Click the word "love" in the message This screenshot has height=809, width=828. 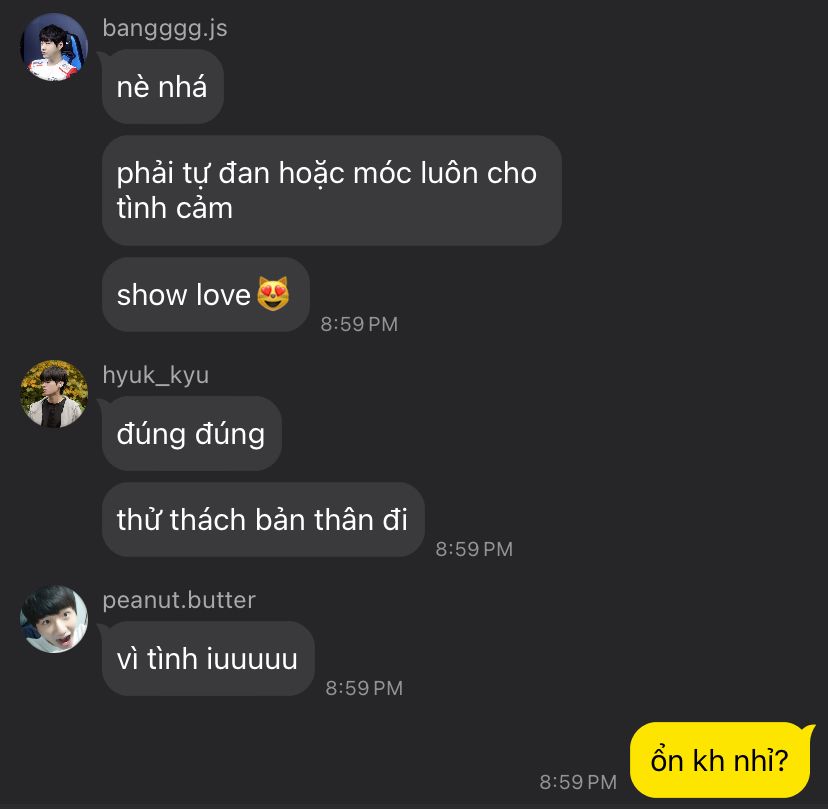223,295
